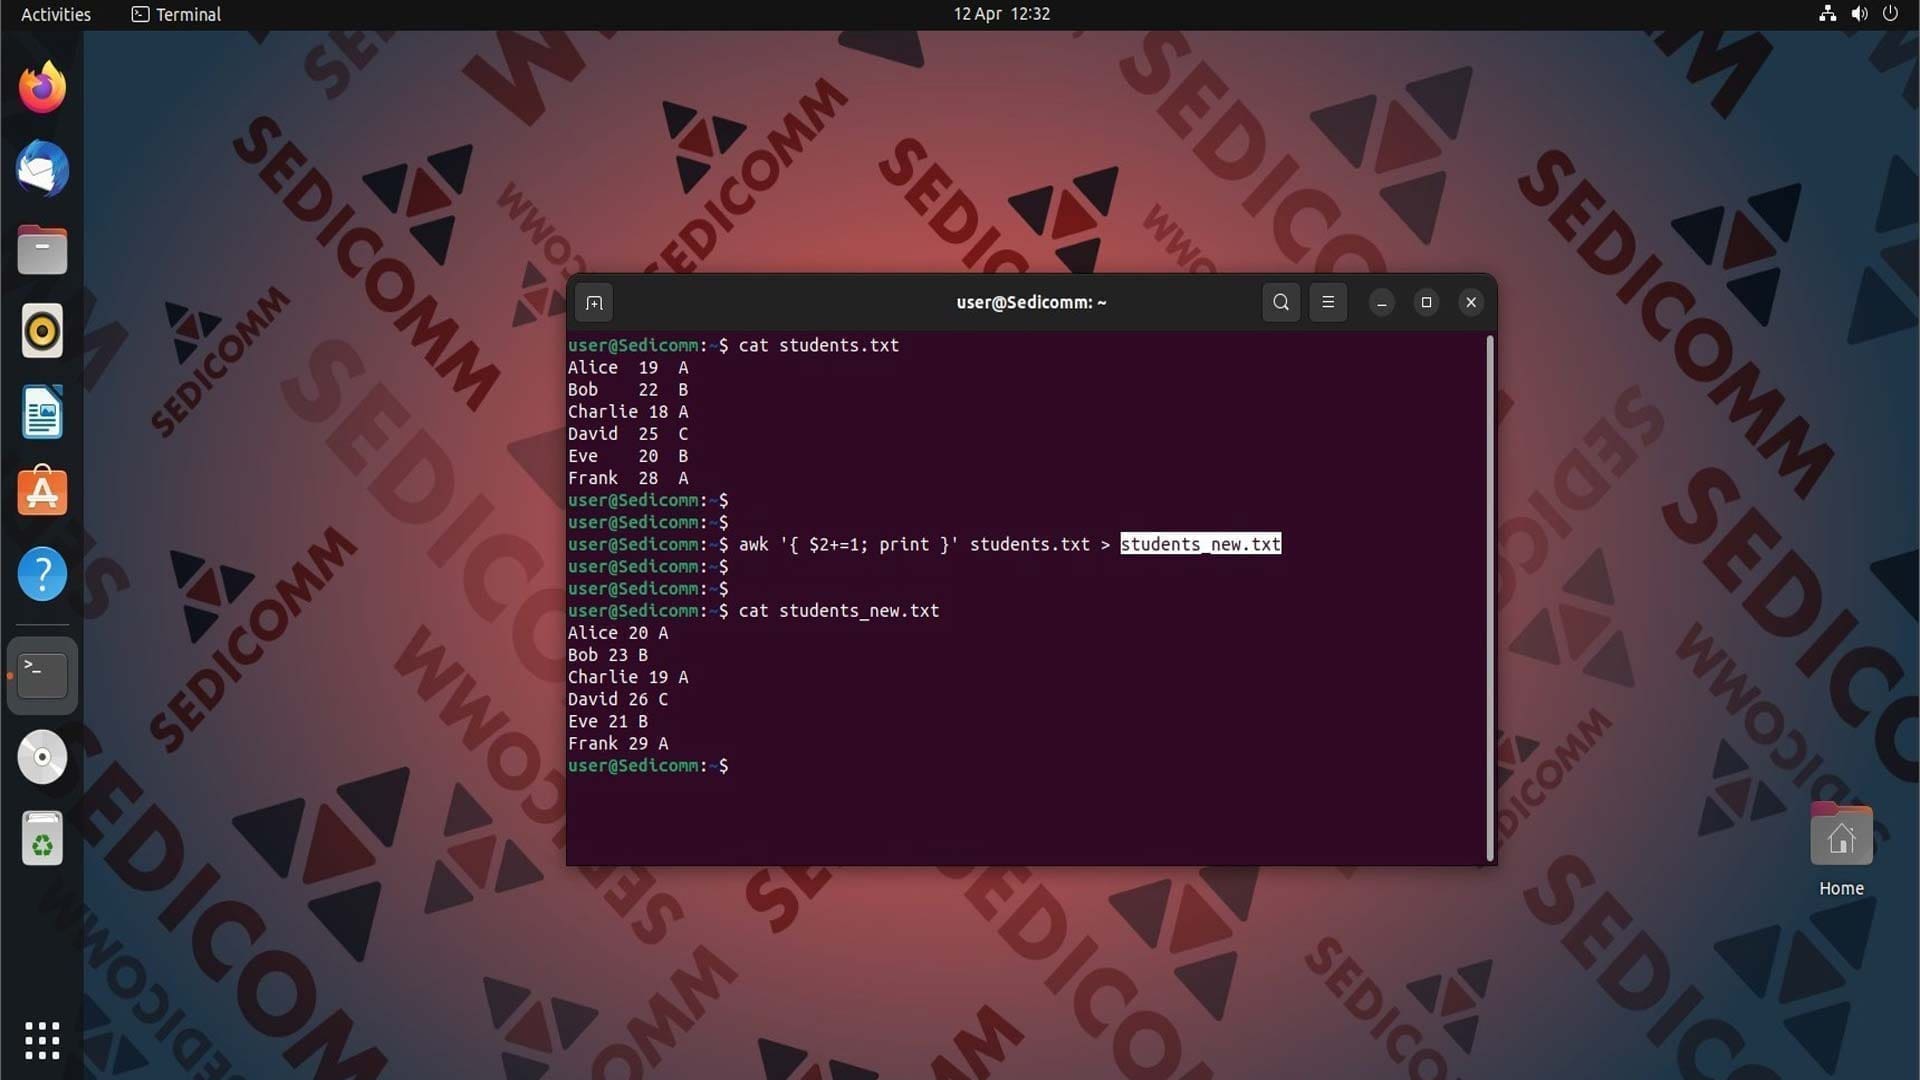Screen dimensions: 1920x1080
Task: Click the 'David 26 C' output row
Action: tap(618, 699)
